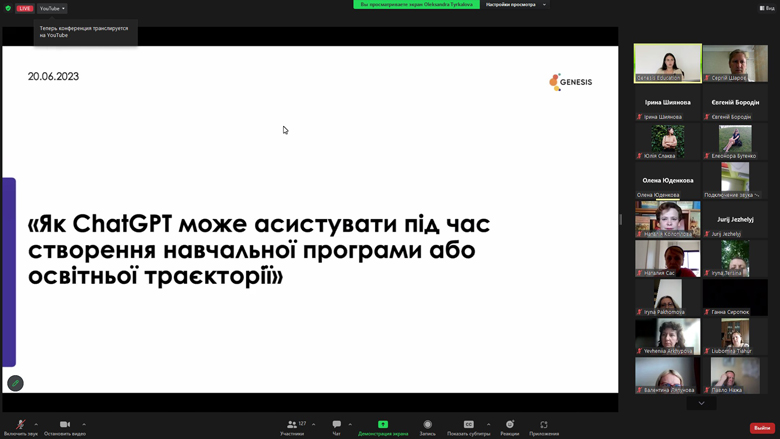The height and width of the screenshot is (439, 780).
Task: Click the participant count 127
Action: 302,423
